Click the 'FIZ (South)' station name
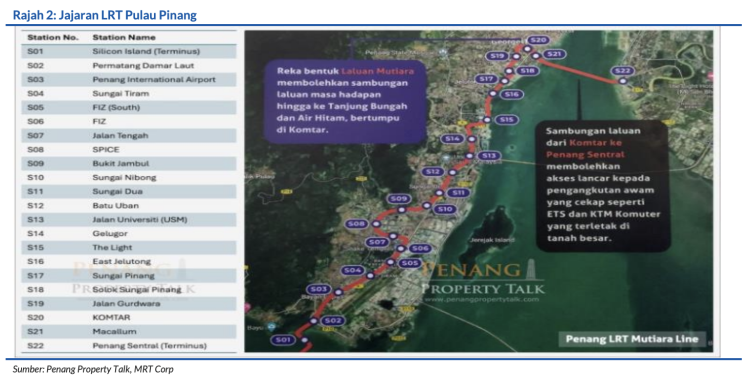The width and height of the screenshot is (750, 375). [x=116, y=108]
